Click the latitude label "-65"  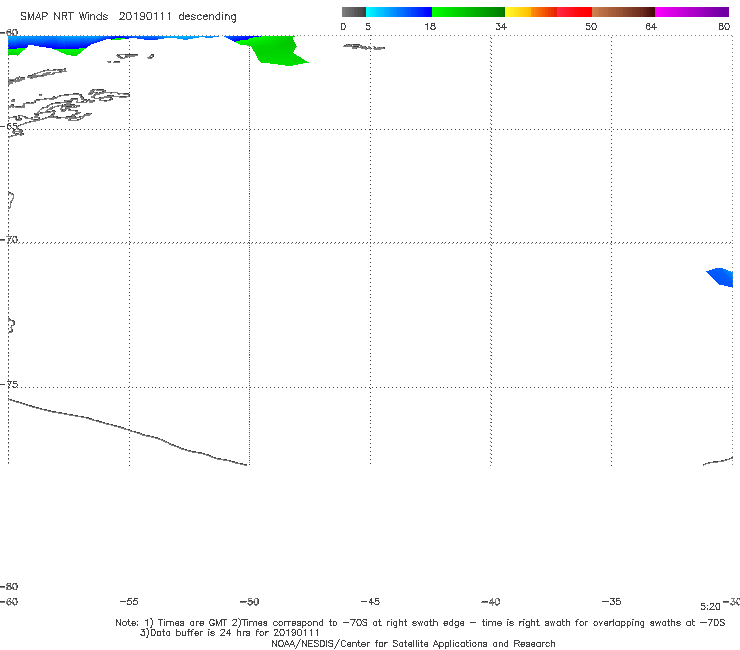tap(9, 127)
